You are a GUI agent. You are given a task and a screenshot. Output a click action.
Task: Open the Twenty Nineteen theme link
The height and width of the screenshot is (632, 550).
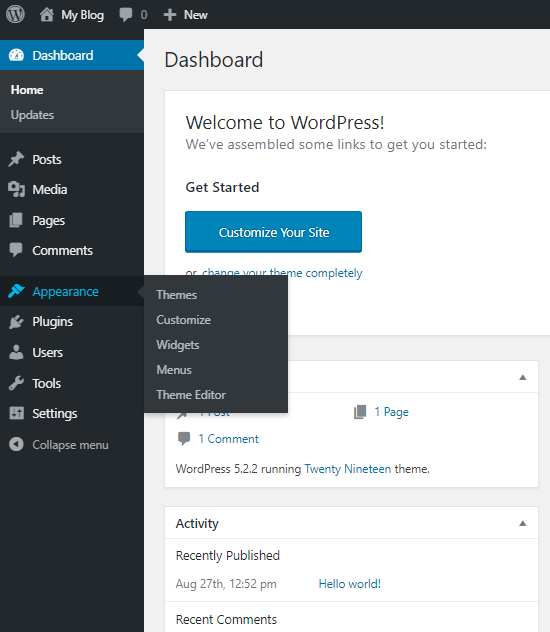click(x=347, y=469)
